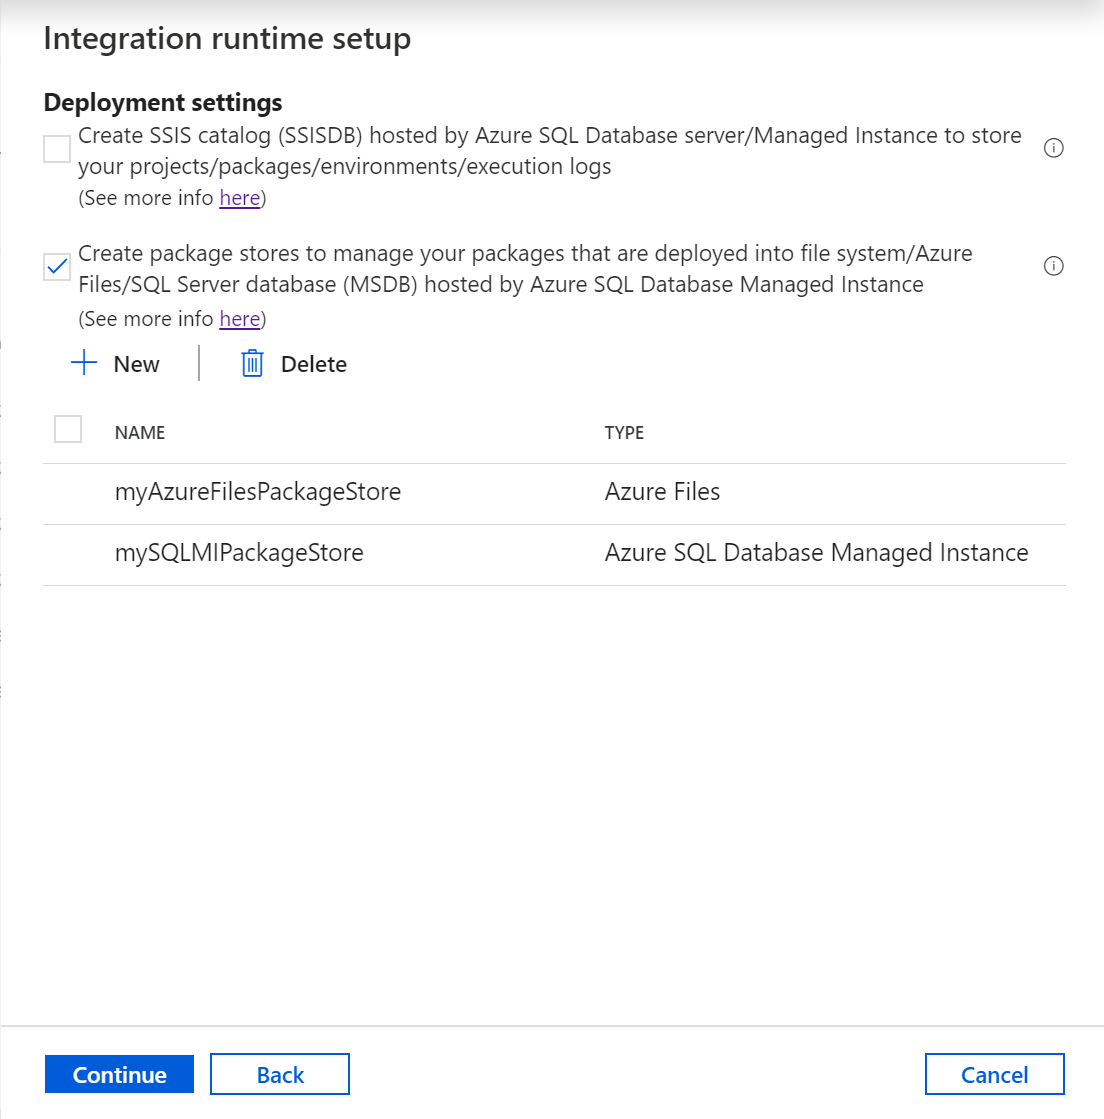Click the Delete trash can icon

click(250, 363)
